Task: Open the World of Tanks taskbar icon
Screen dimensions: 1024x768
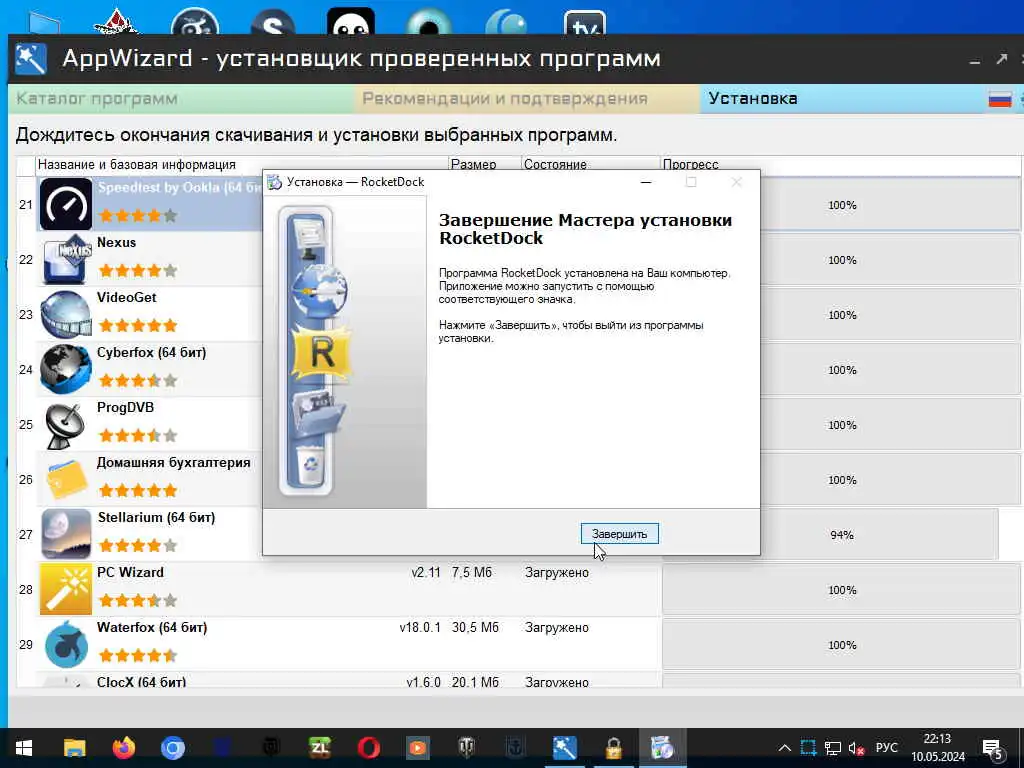Action: (466, 748)
